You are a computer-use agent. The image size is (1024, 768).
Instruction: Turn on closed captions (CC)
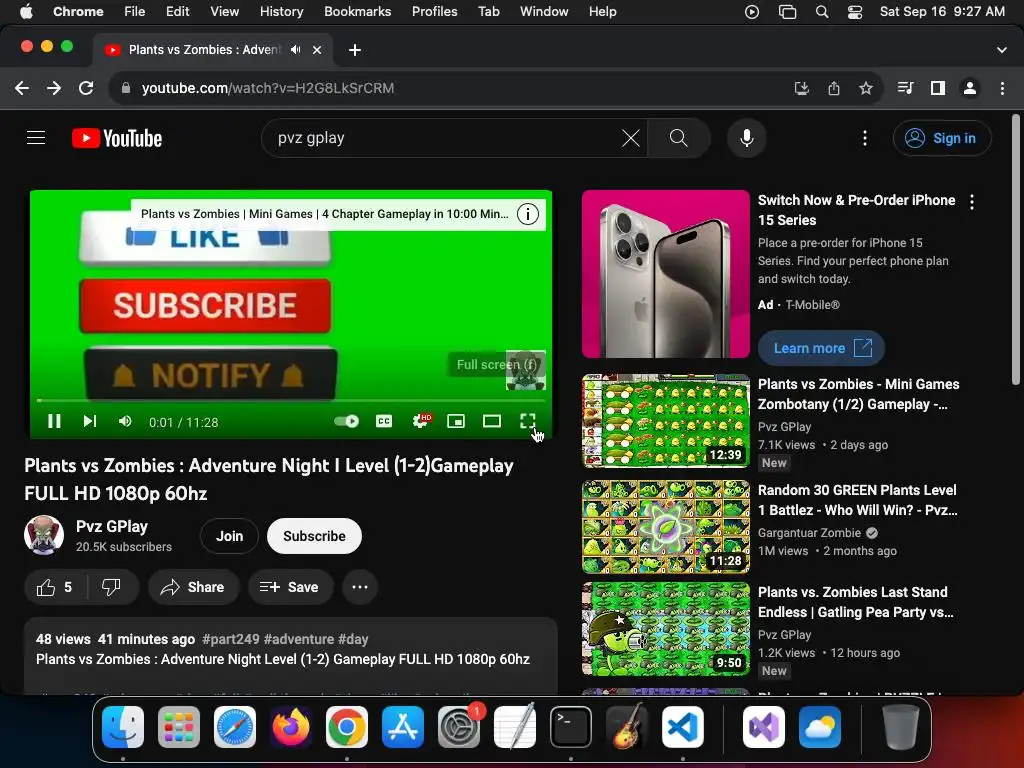coord(384,422)
